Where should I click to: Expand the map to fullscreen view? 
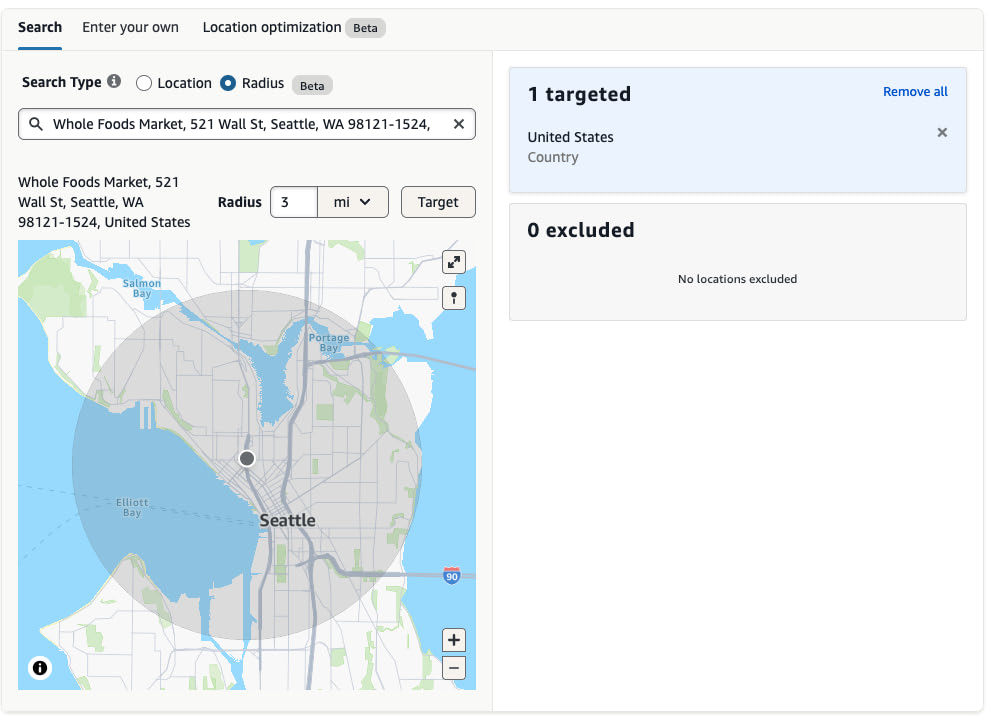[x=454, y=262]
